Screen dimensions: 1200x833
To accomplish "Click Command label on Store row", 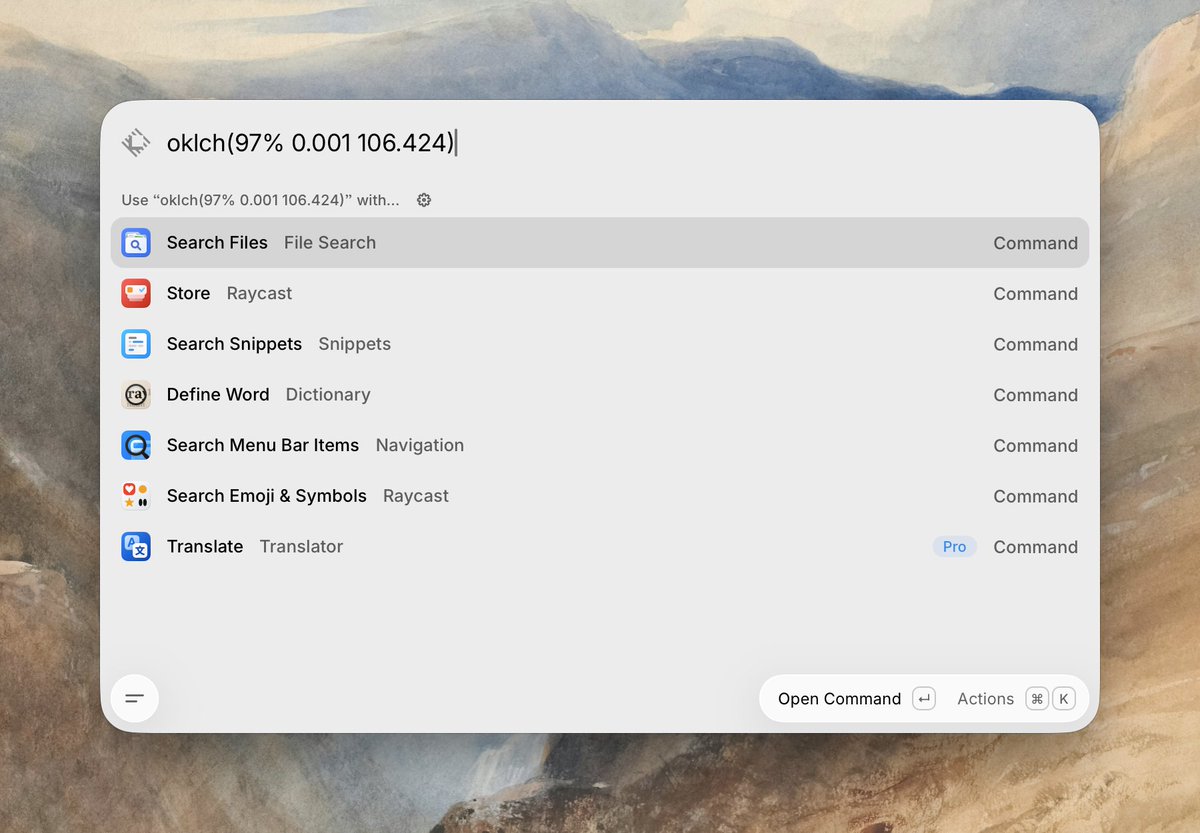I will pyautogui.click(x=1035, y=294).
